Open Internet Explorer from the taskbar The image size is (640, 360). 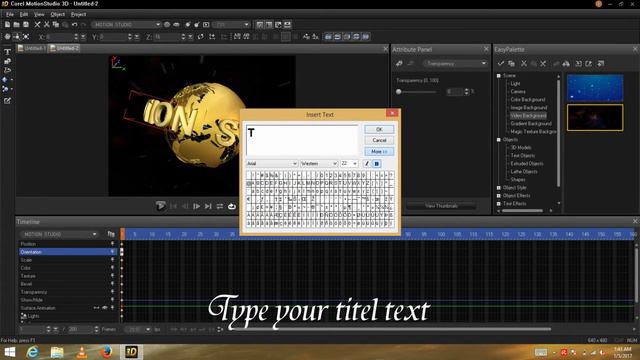pos(33,352)
